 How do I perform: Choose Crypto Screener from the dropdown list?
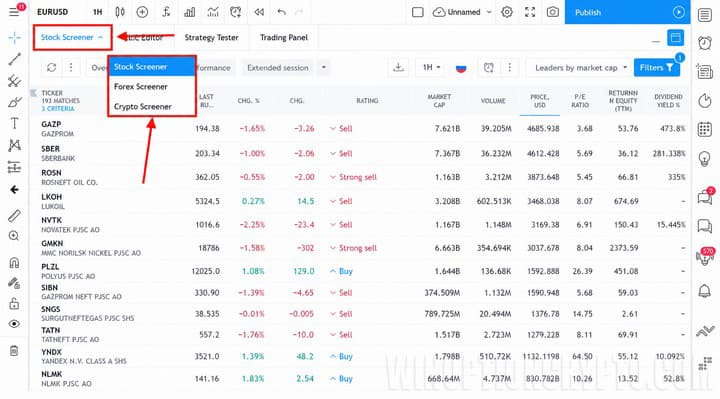click(x=152, y=106)
